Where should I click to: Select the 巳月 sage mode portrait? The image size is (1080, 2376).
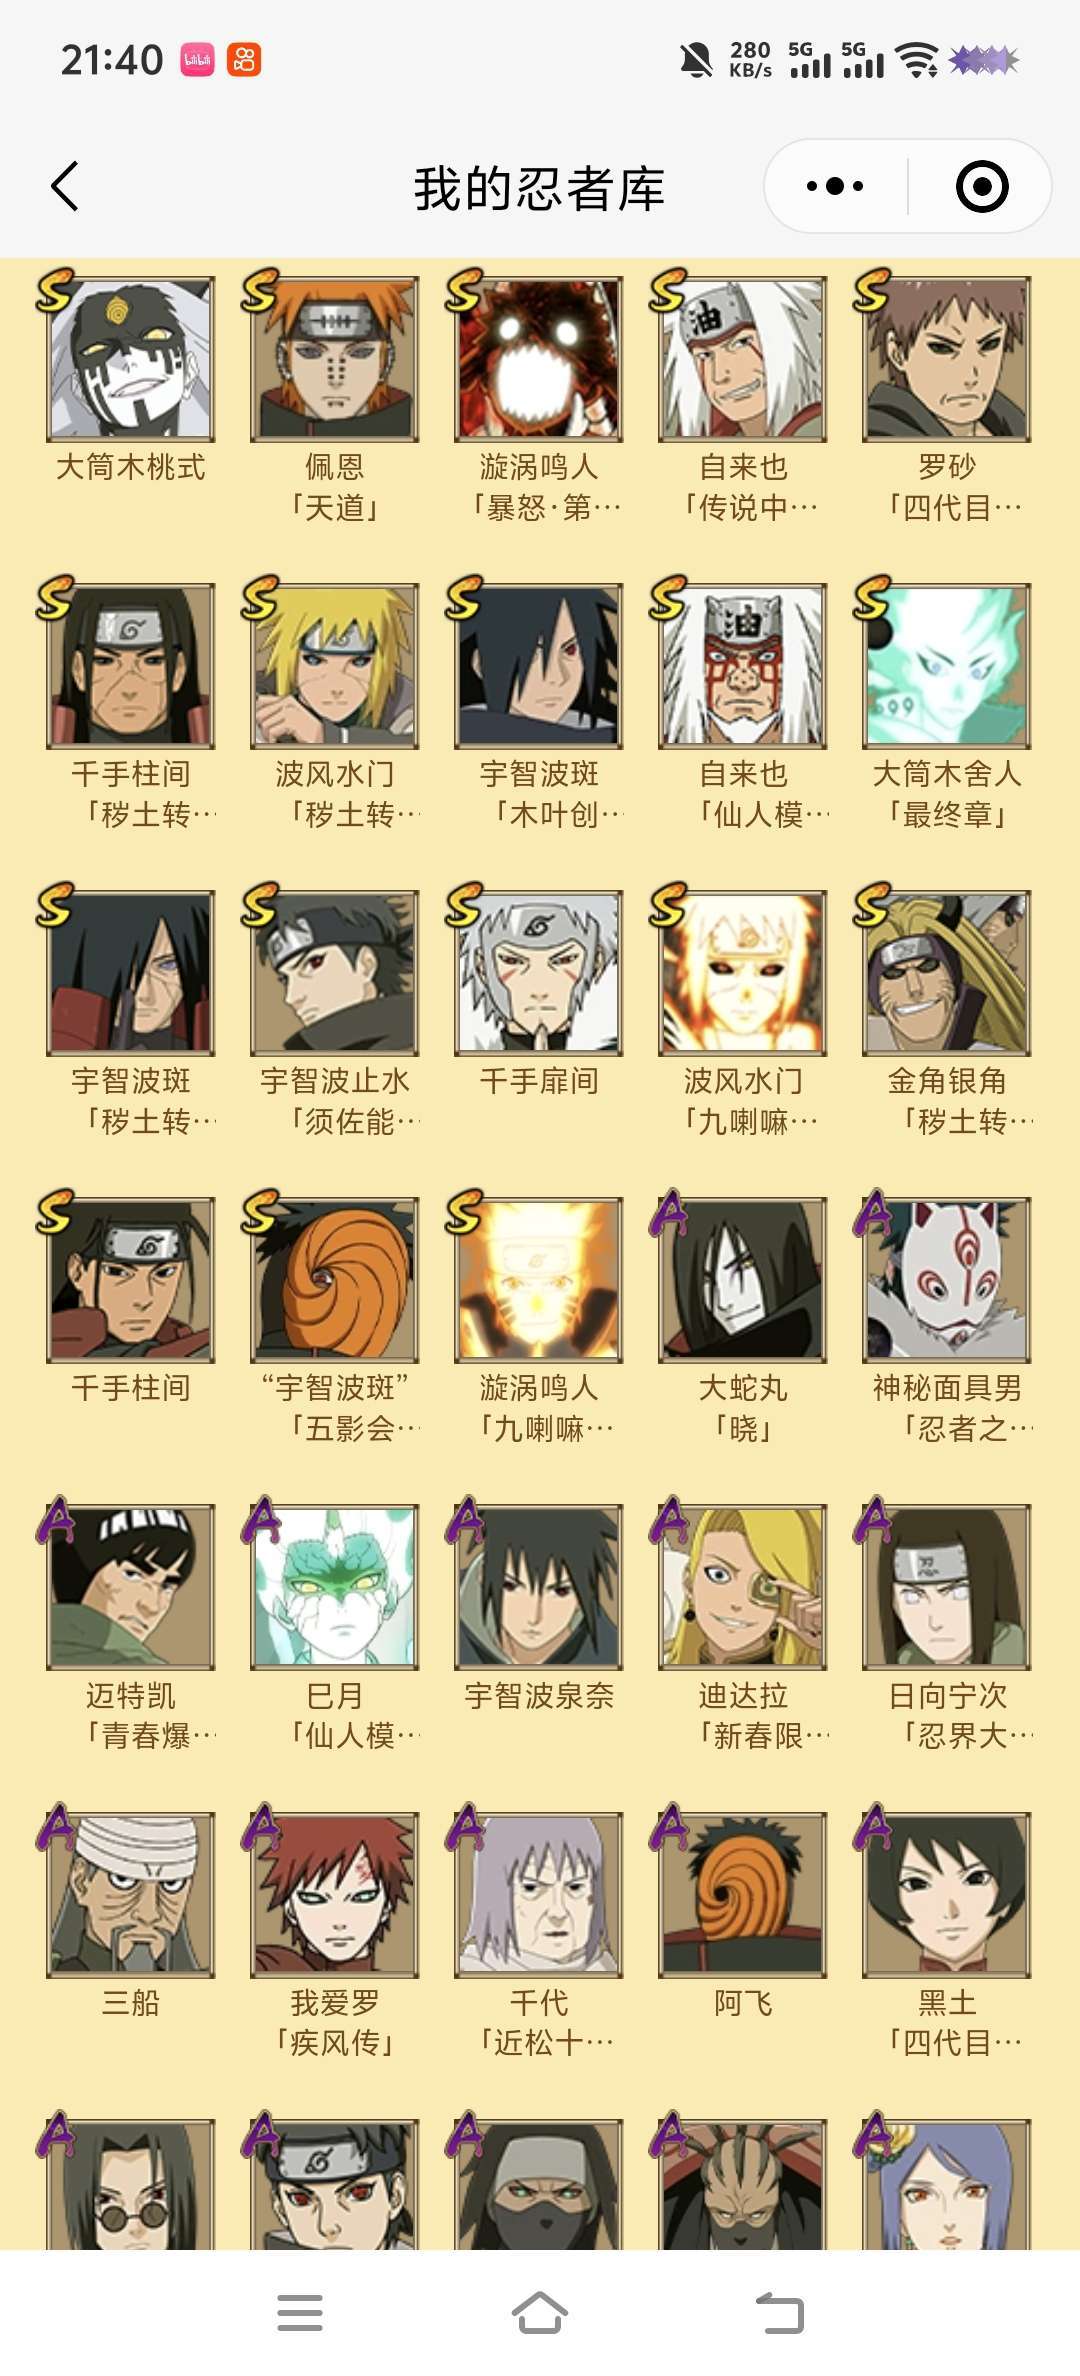(335, 1587)
